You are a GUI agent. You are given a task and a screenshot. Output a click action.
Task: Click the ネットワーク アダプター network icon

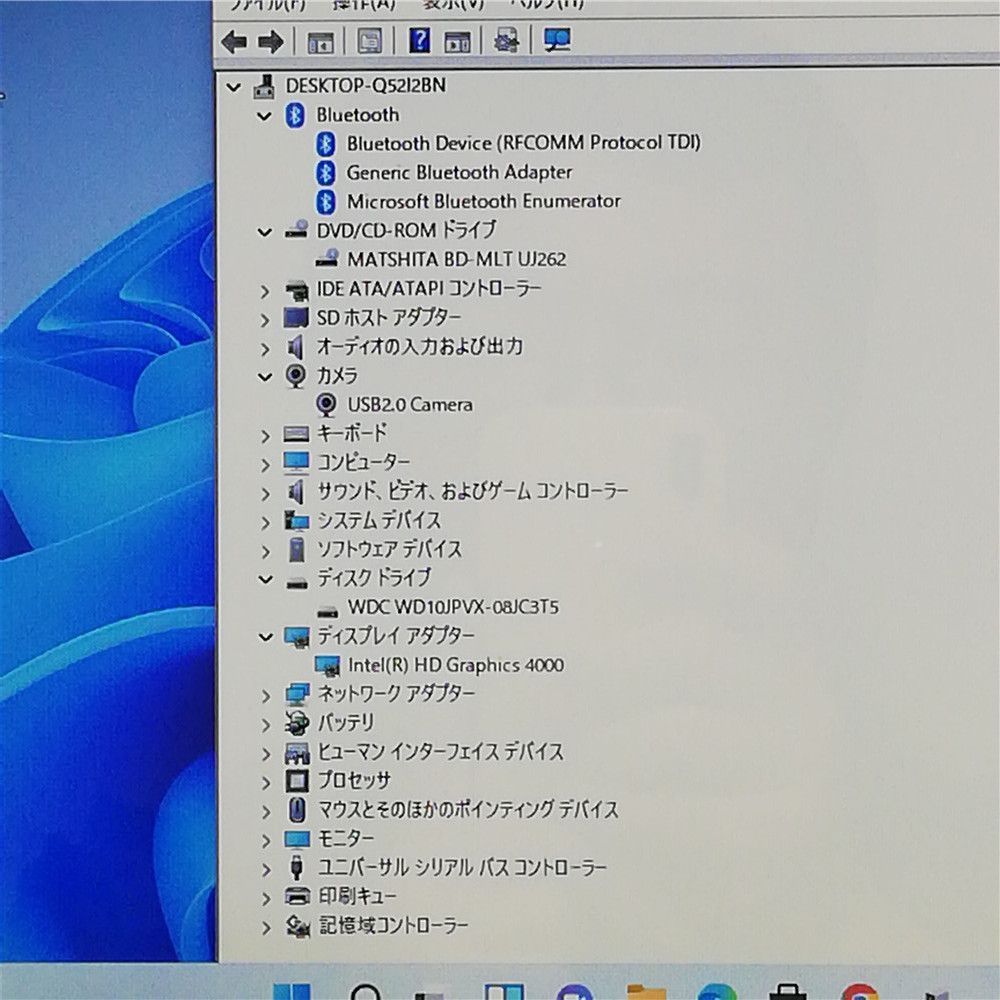click(x=297, y=695)
